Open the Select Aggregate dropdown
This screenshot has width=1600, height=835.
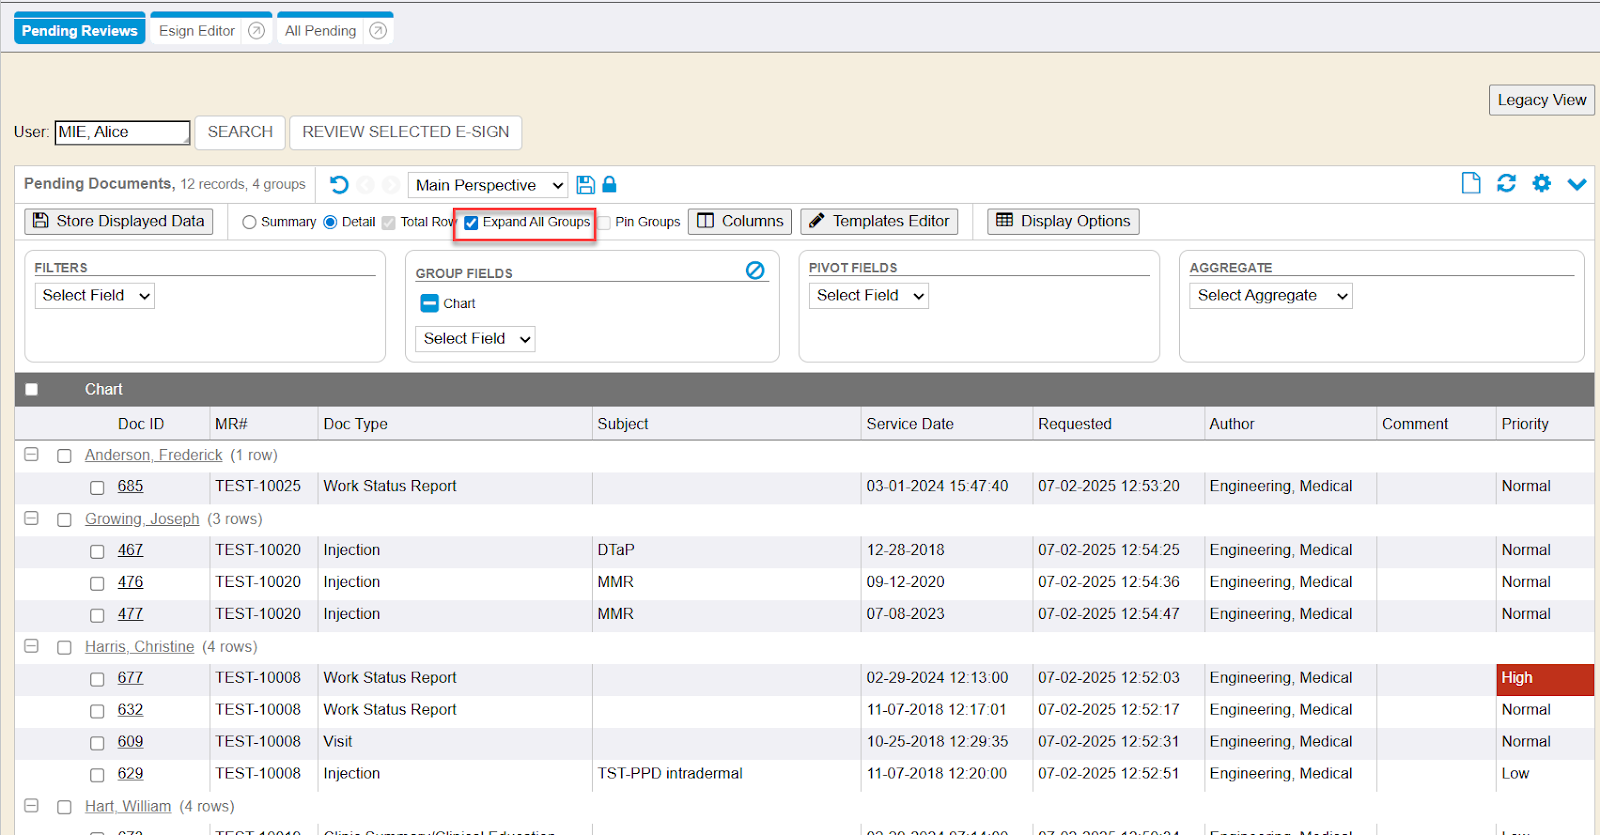pyautogui.click(x=1270, y=296)
